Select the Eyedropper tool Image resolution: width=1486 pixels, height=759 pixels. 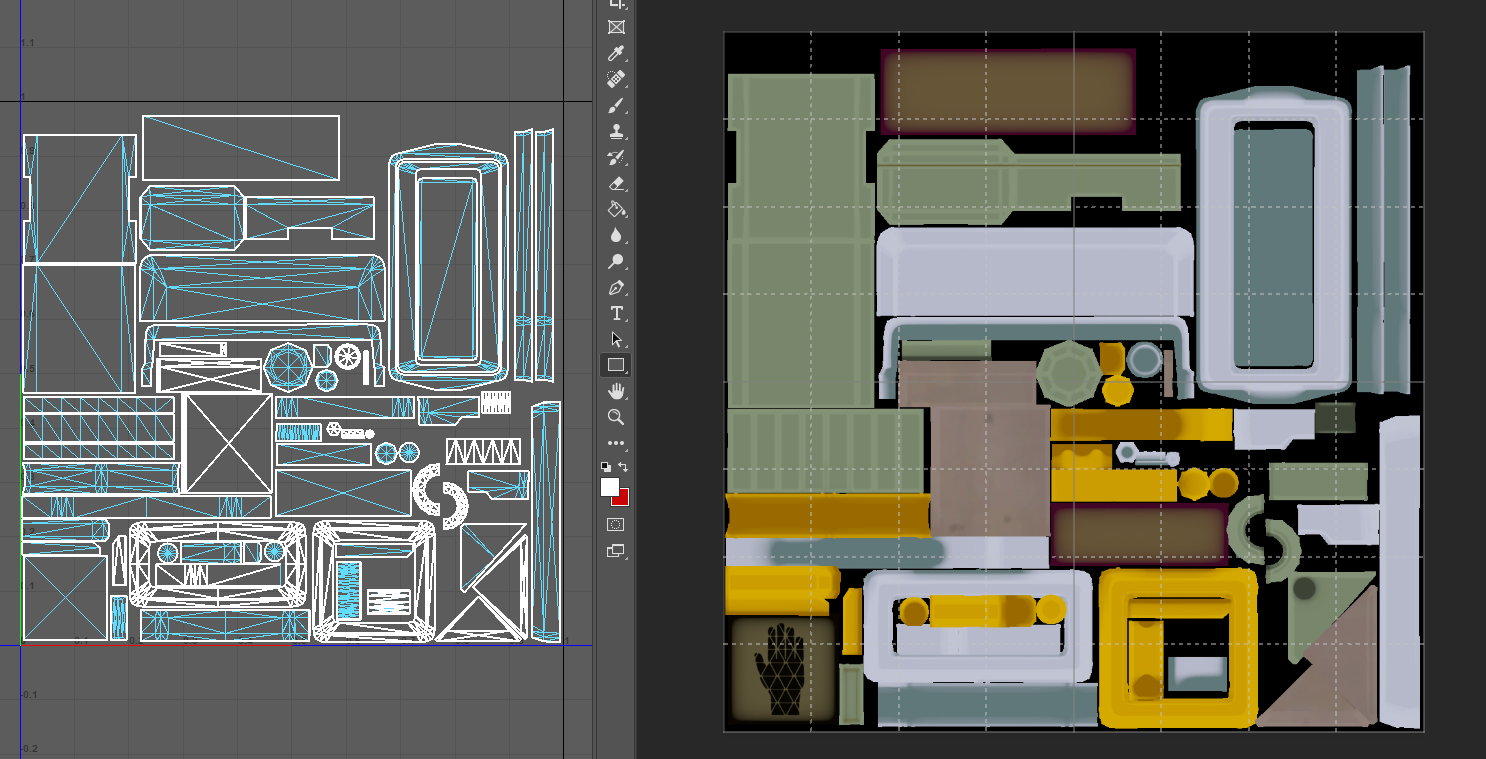(x=616, y=53)
